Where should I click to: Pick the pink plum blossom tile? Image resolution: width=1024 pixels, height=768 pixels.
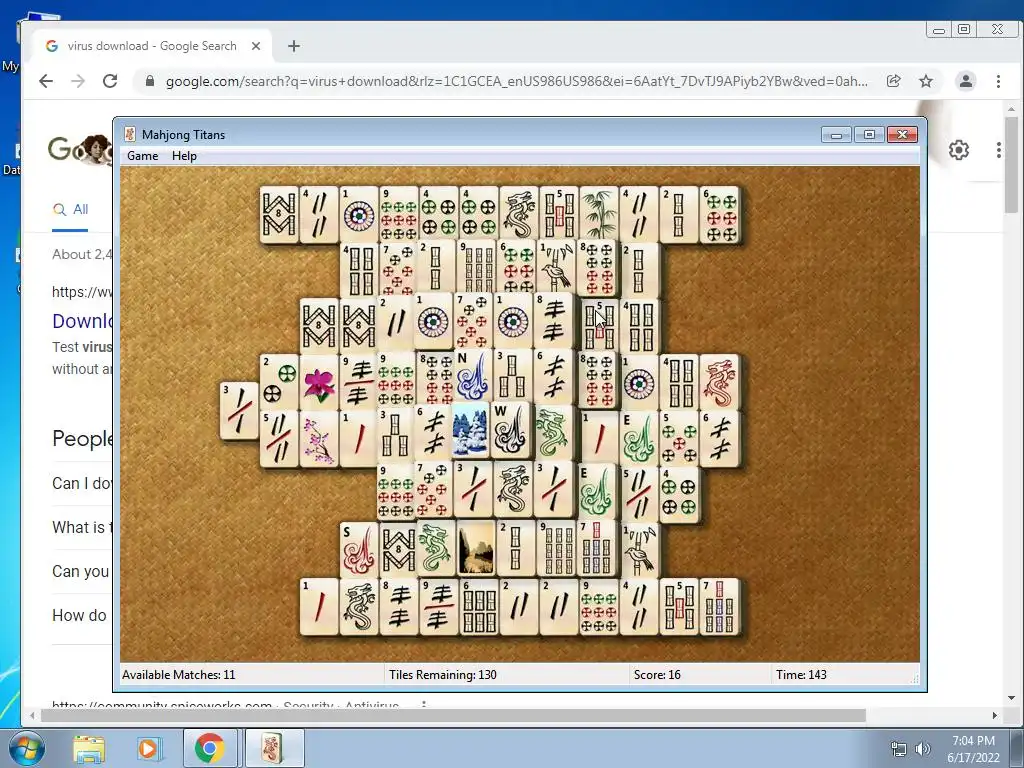click(319, 440)
